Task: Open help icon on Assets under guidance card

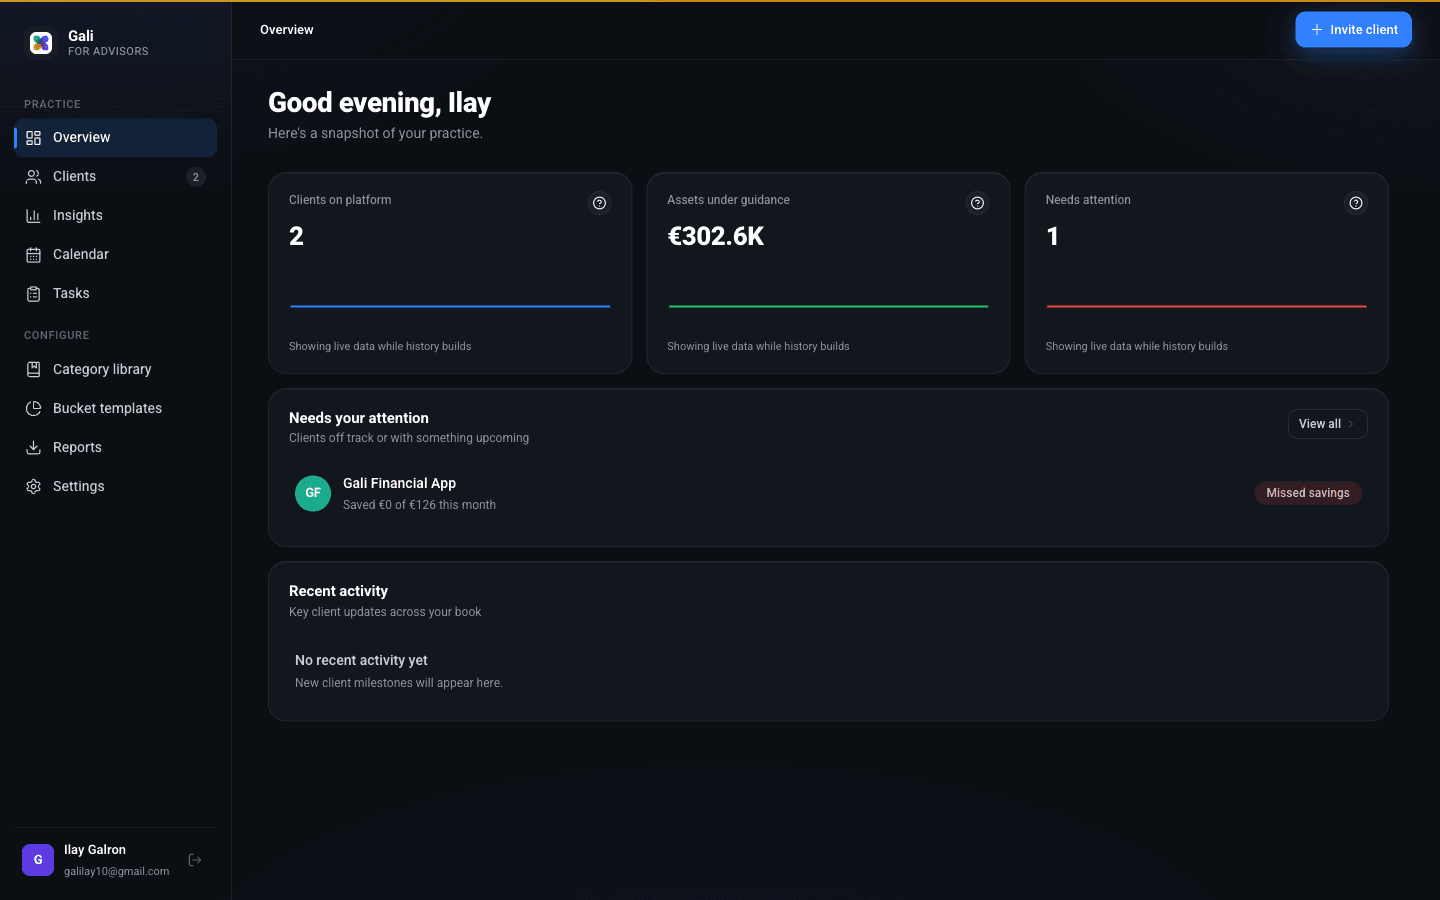Action: (977, 203)
